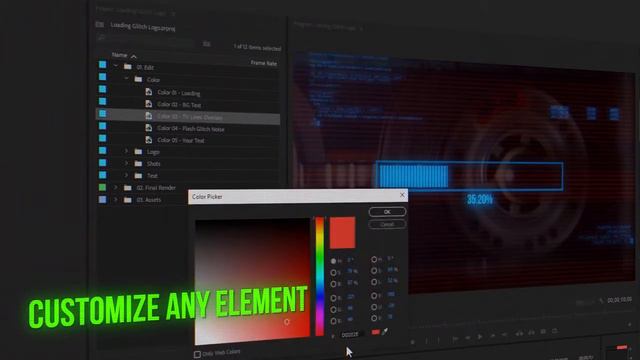Expand the Shots bin
This screenshot has width=640, height=360.
coord(127,163)
